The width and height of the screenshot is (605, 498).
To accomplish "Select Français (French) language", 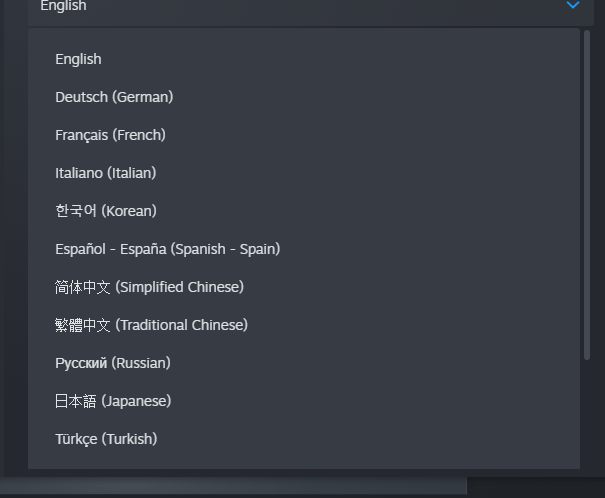I will tap(110, 135).
